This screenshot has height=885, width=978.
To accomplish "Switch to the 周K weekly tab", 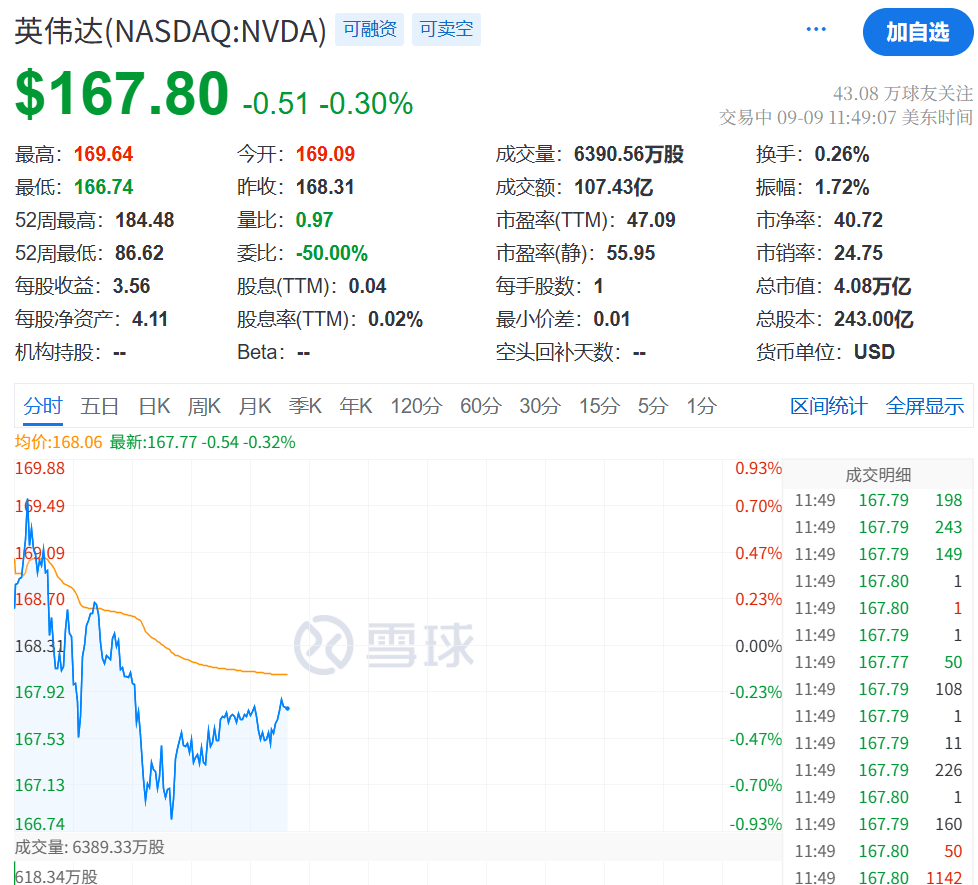I will tap(204, 406).
